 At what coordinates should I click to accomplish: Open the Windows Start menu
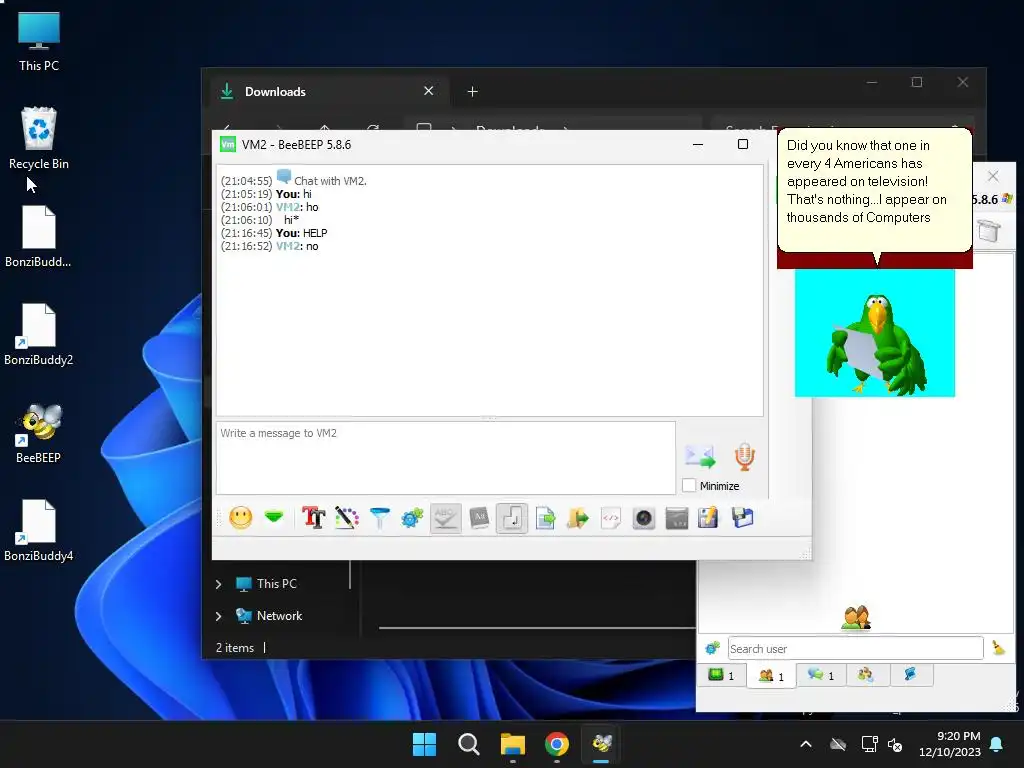click(424, 744)
